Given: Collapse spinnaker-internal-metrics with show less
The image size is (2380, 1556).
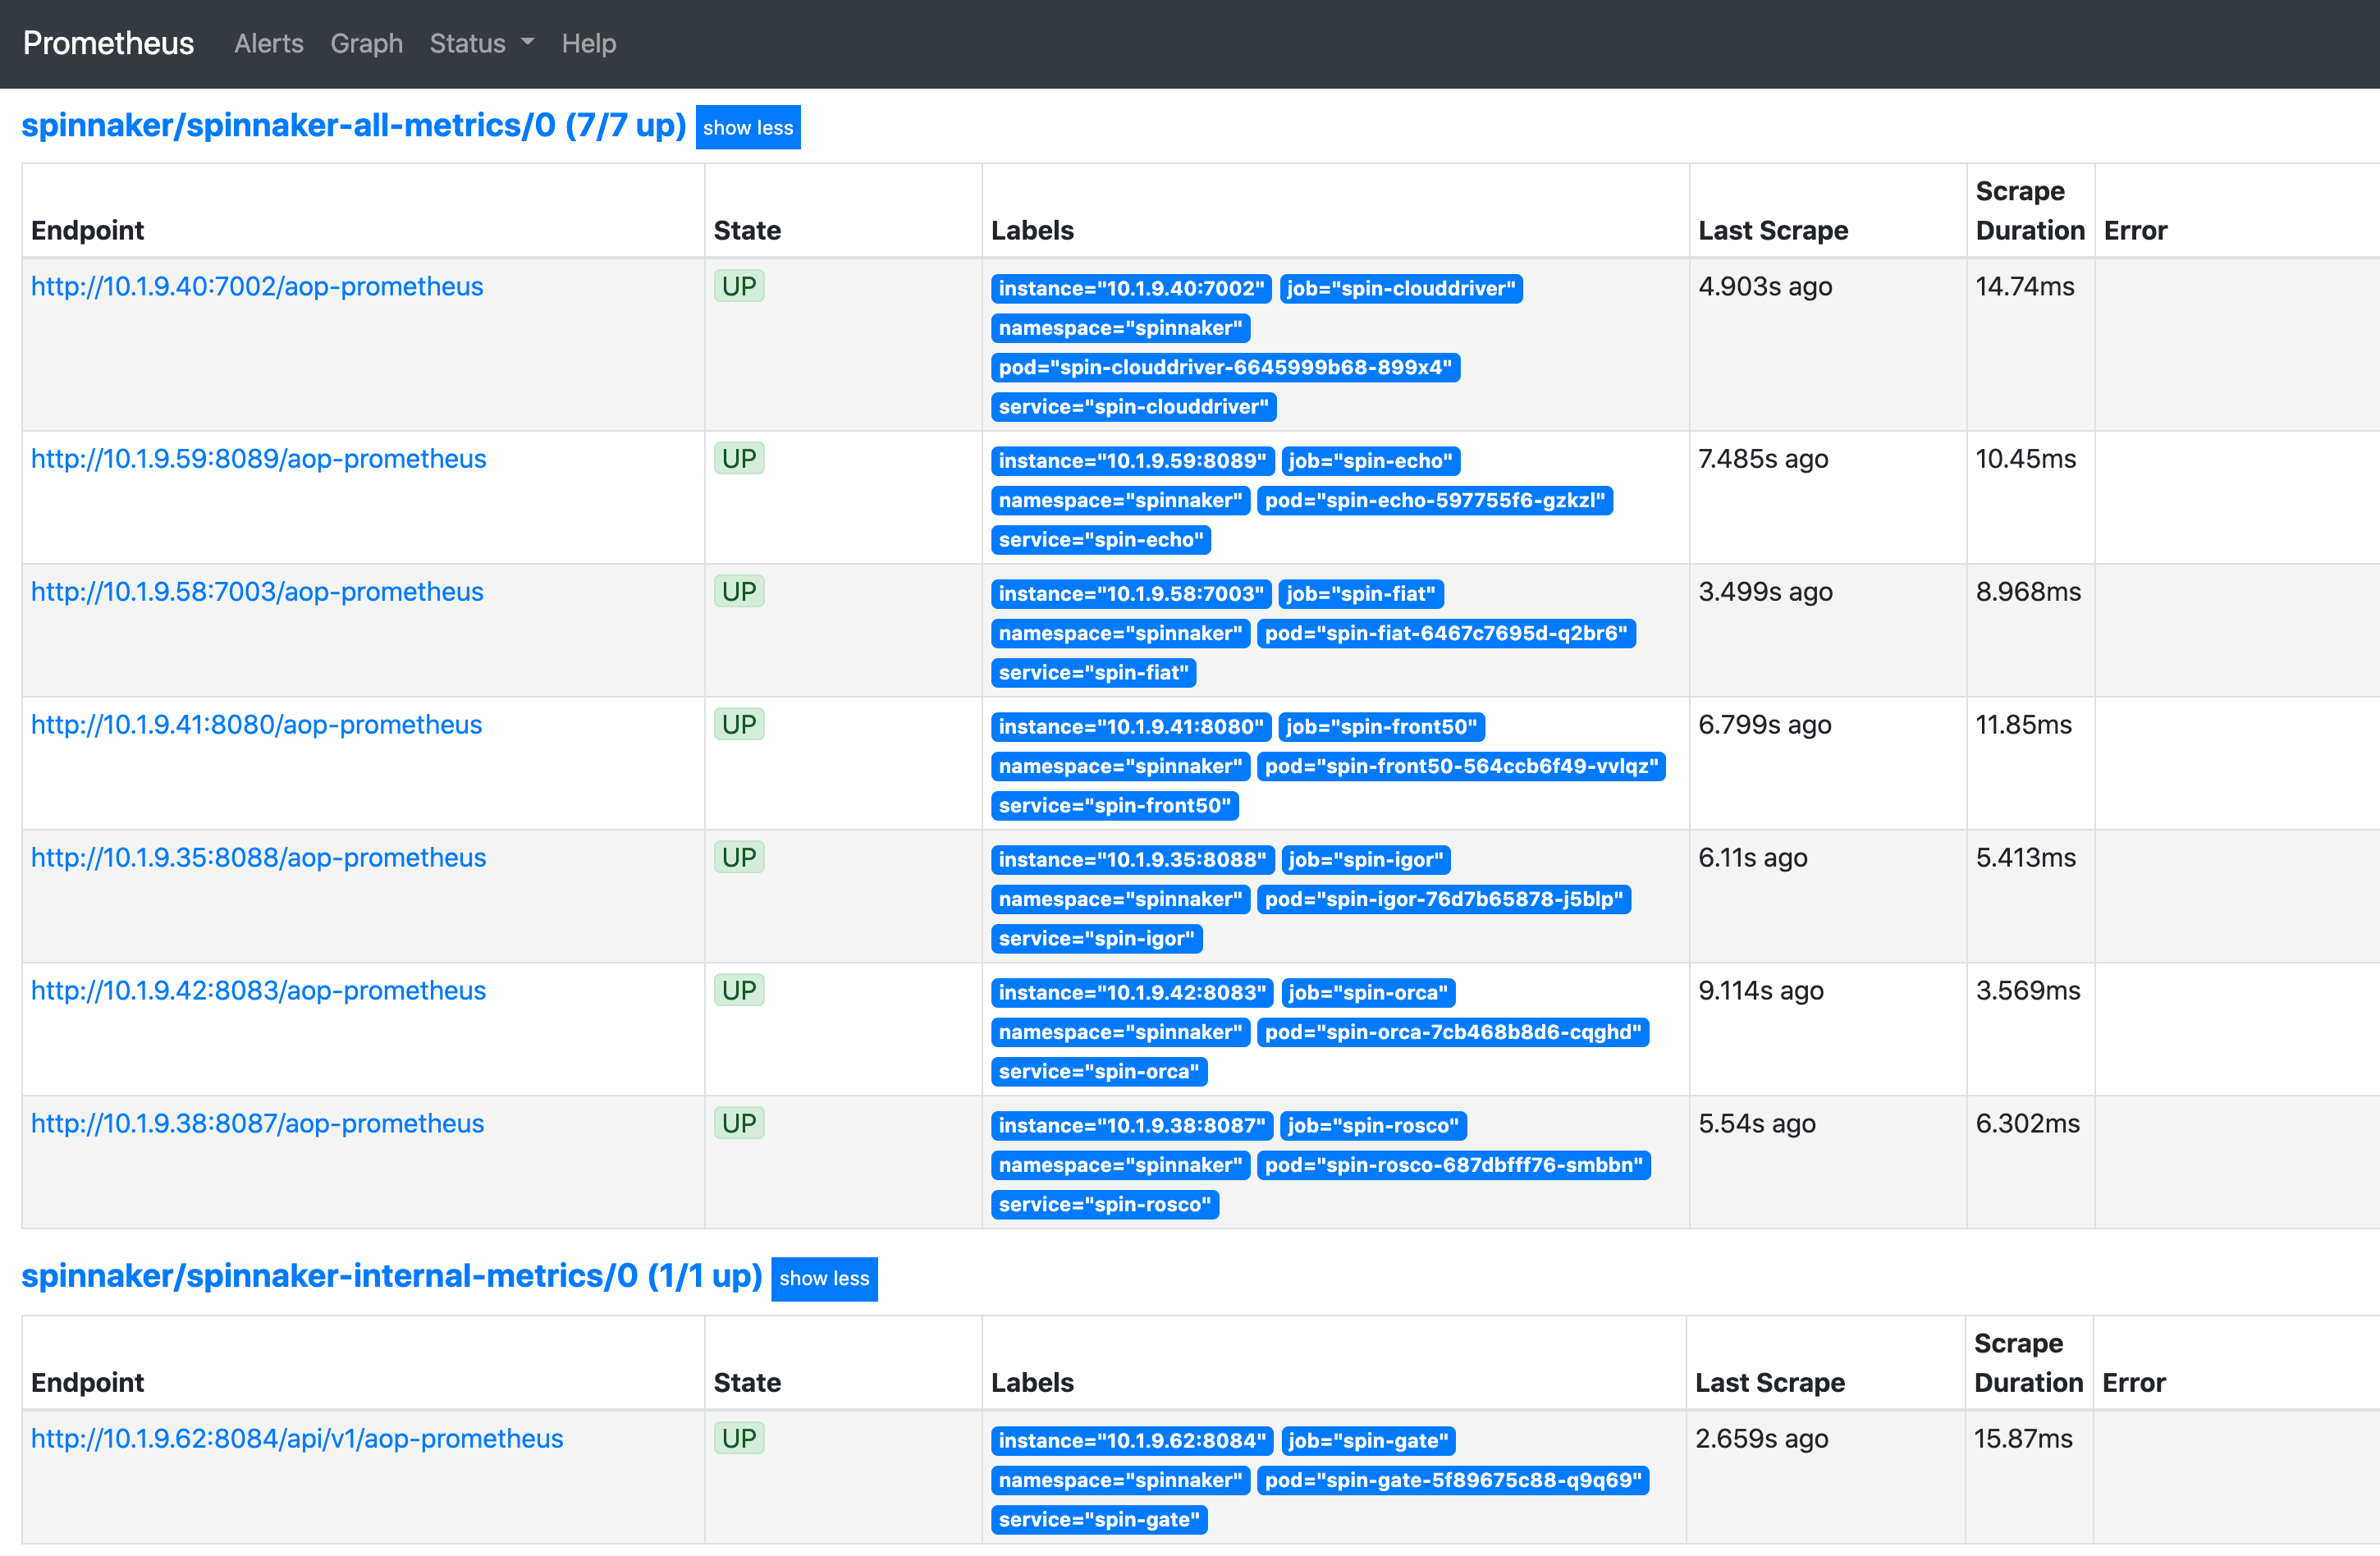Looking at the screenshot, I should (823, 1278).
